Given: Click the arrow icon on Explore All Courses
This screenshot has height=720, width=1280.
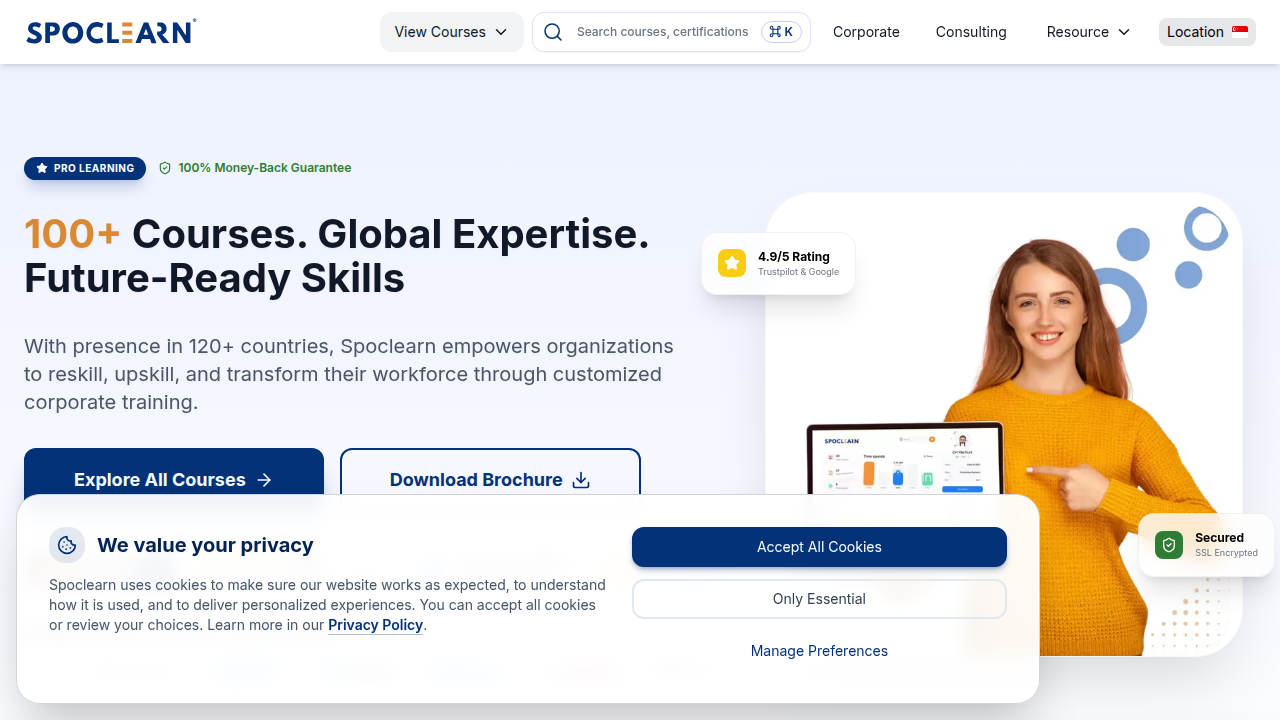Looking at the screenshot, I should pyautogui.click(x=264, y=480).
